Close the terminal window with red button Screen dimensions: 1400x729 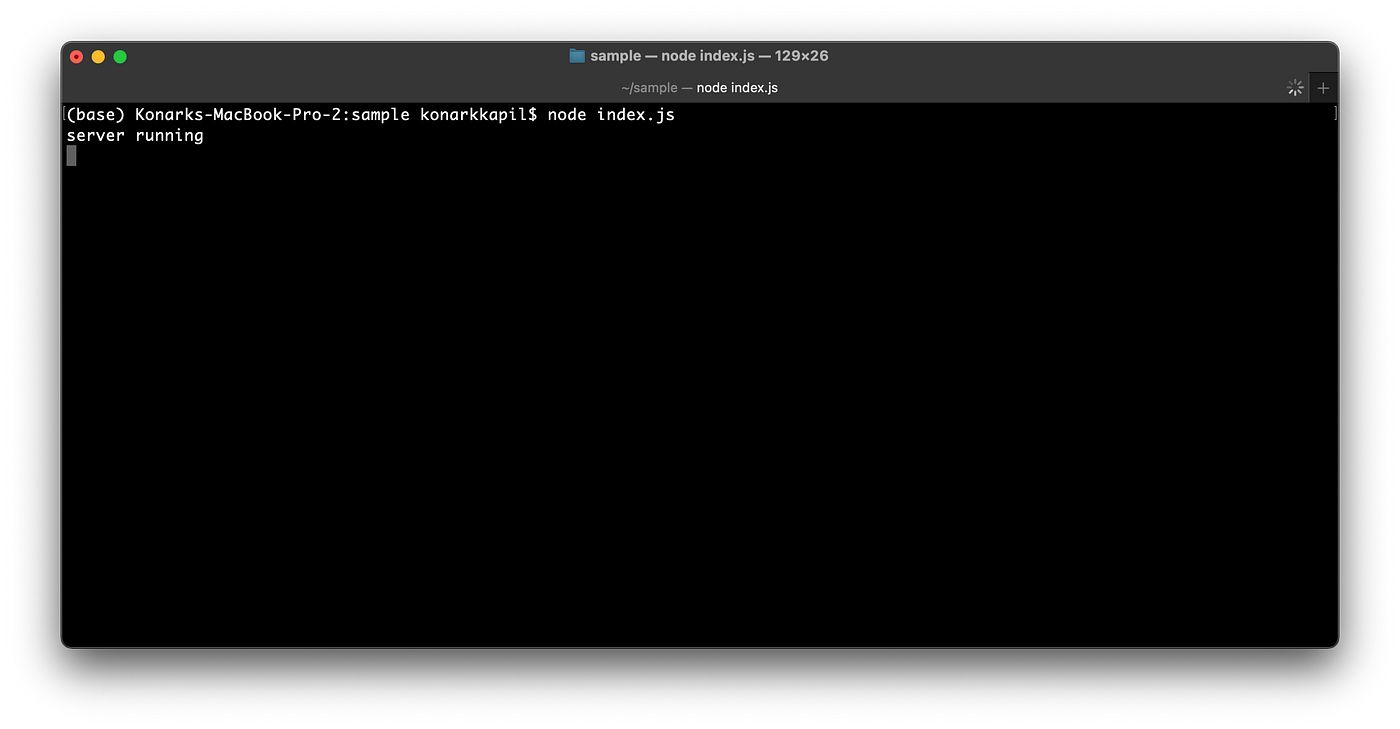point(77,57)
